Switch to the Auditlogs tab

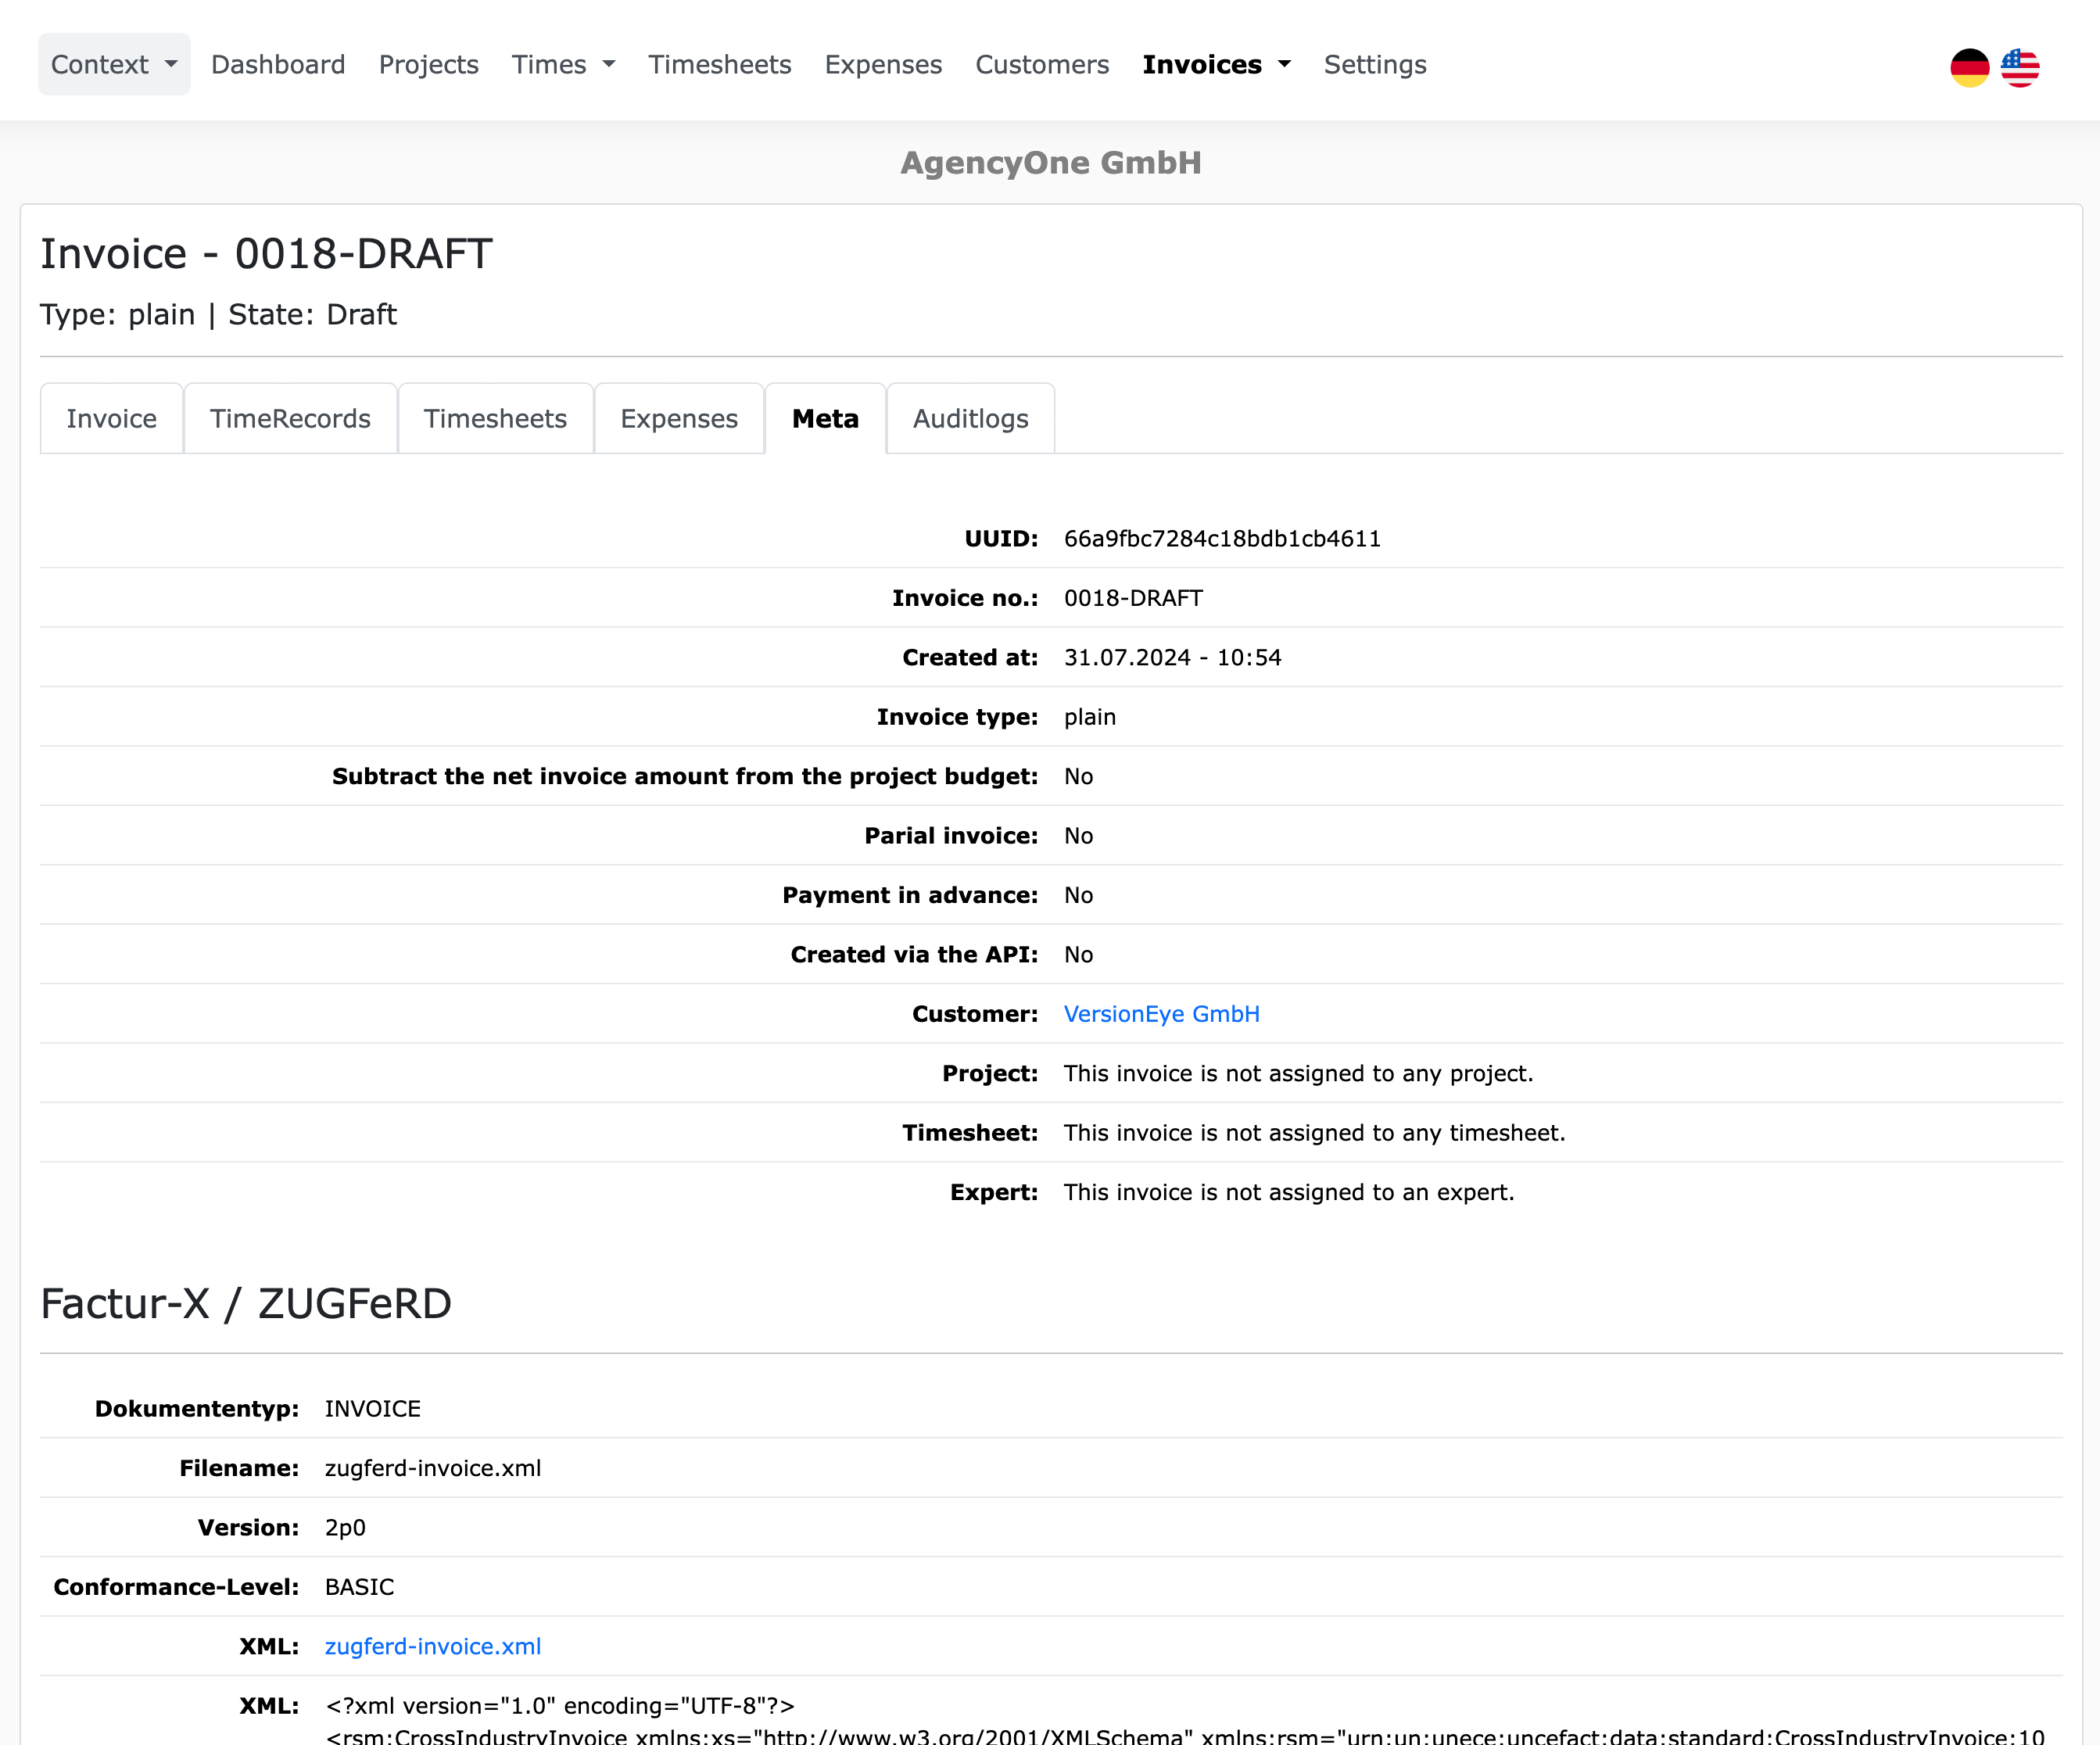tap(969, 418)
